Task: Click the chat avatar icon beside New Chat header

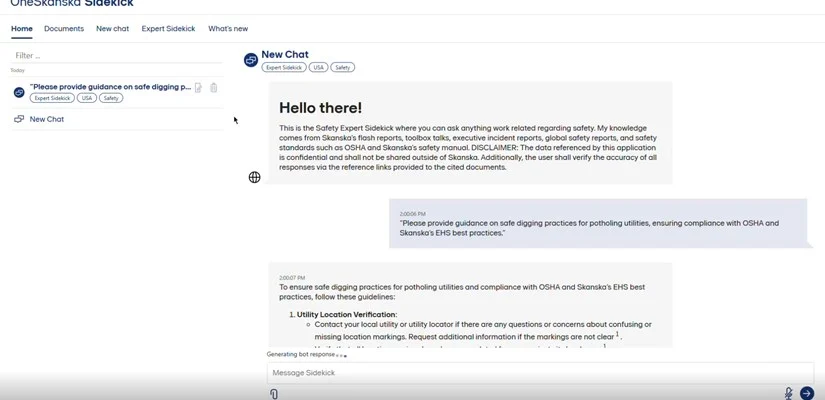Action: (251, 60)
